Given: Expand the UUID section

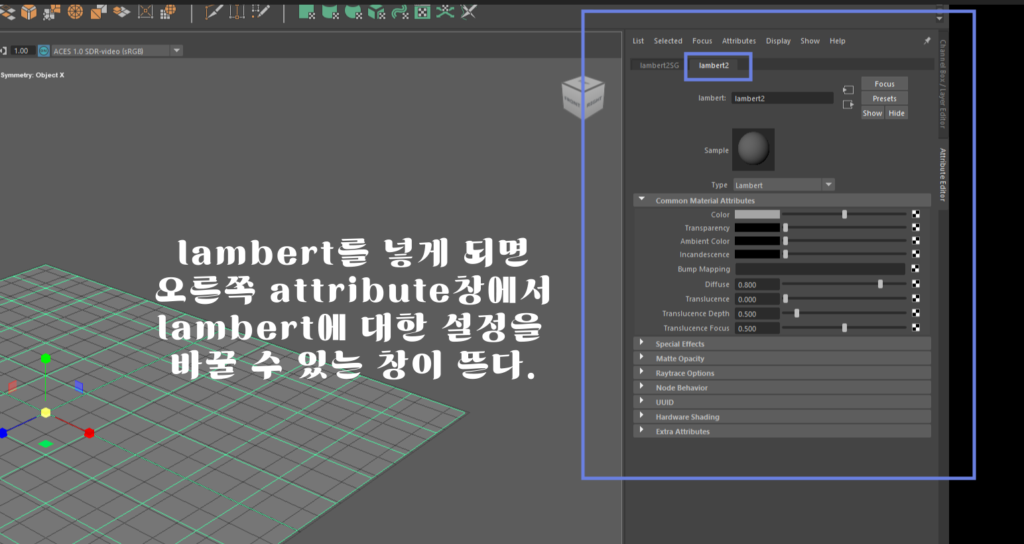Looking at the screenshot, I should [x=782, y=402].
